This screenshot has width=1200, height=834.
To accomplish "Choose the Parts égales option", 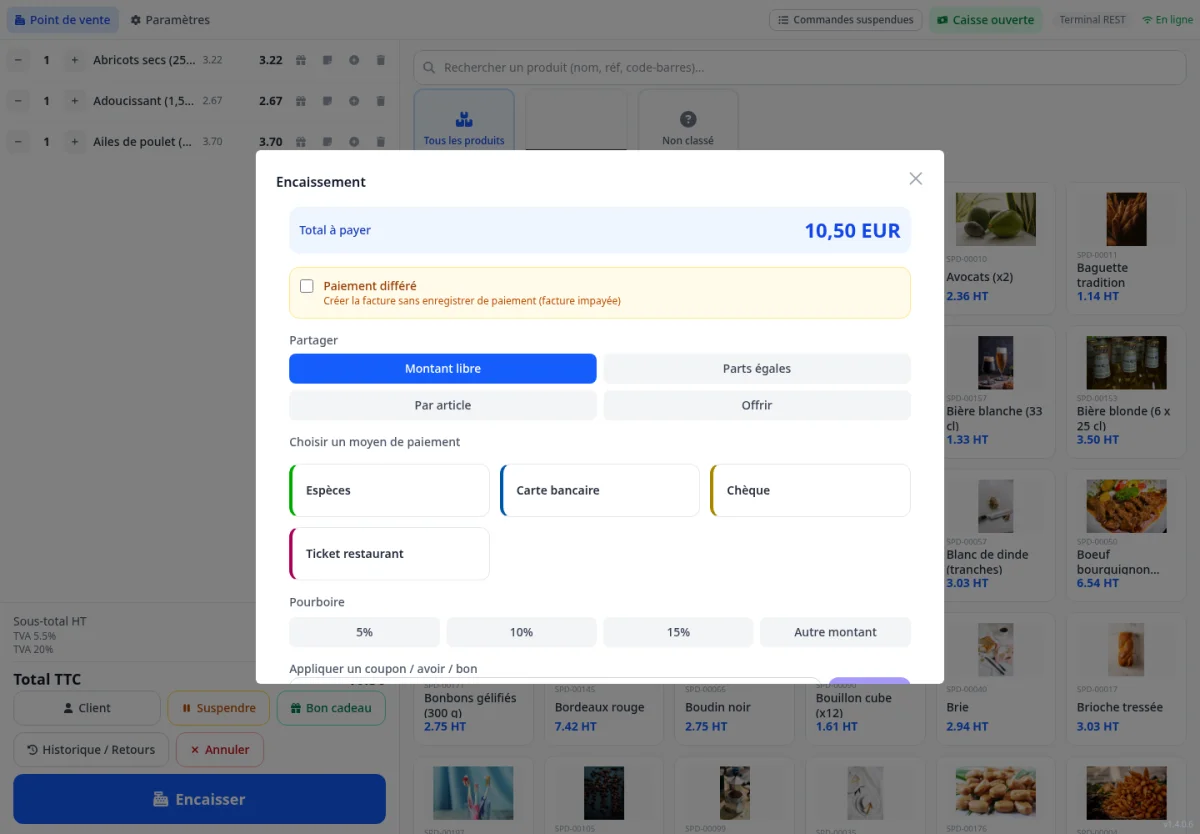I will click(757, 369).
